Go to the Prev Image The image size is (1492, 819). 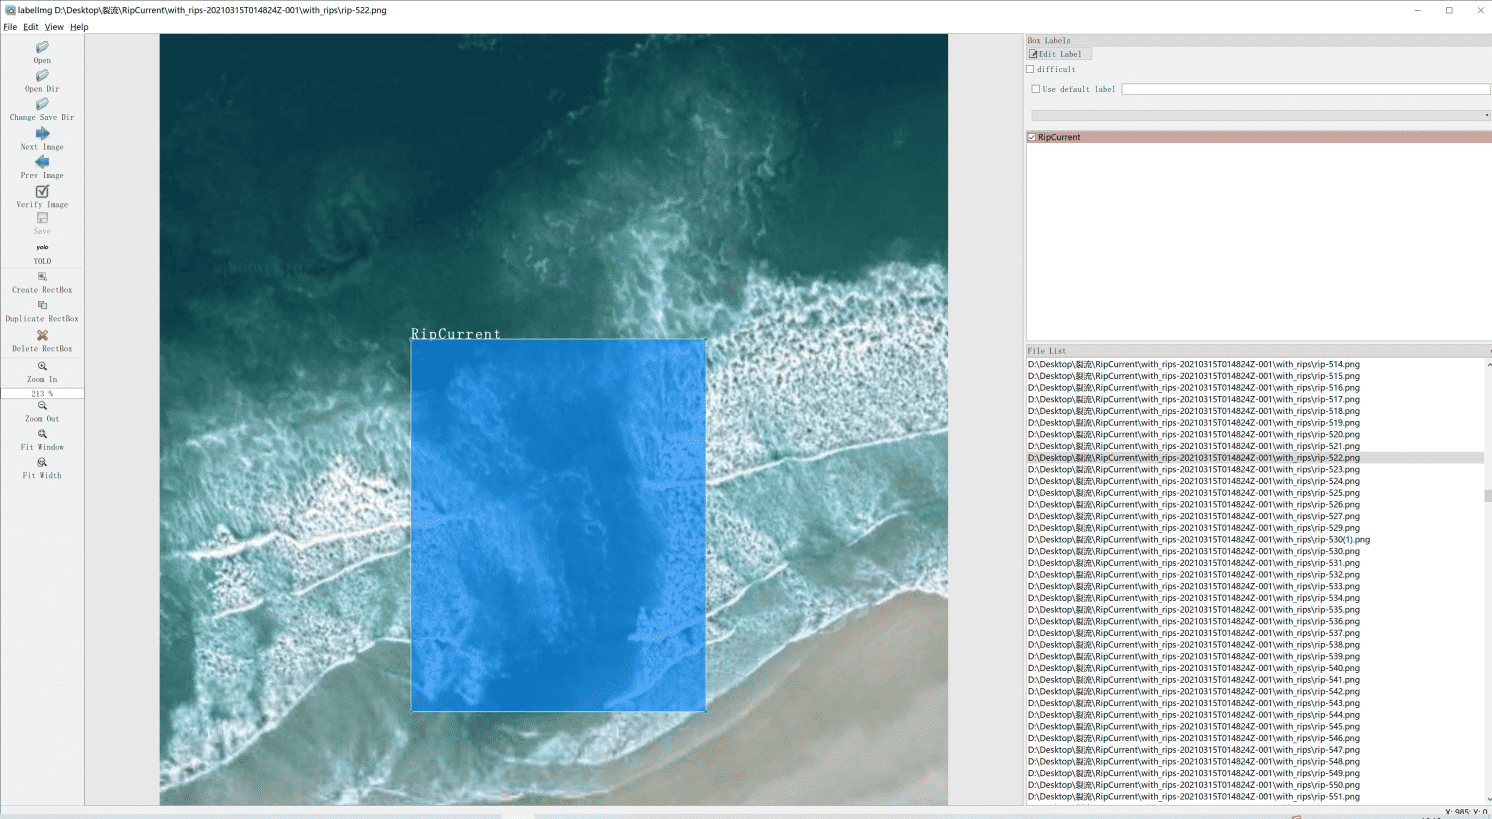click(x=42, y=162)
